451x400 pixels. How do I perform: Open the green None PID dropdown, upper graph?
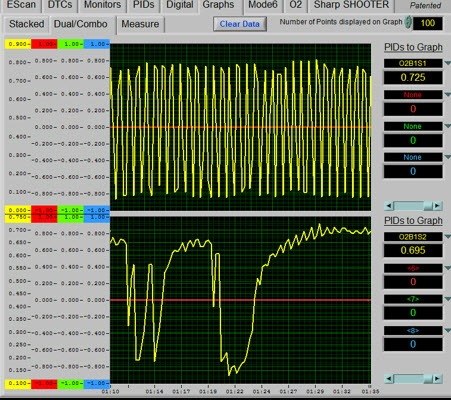click(x=447, y=126)
